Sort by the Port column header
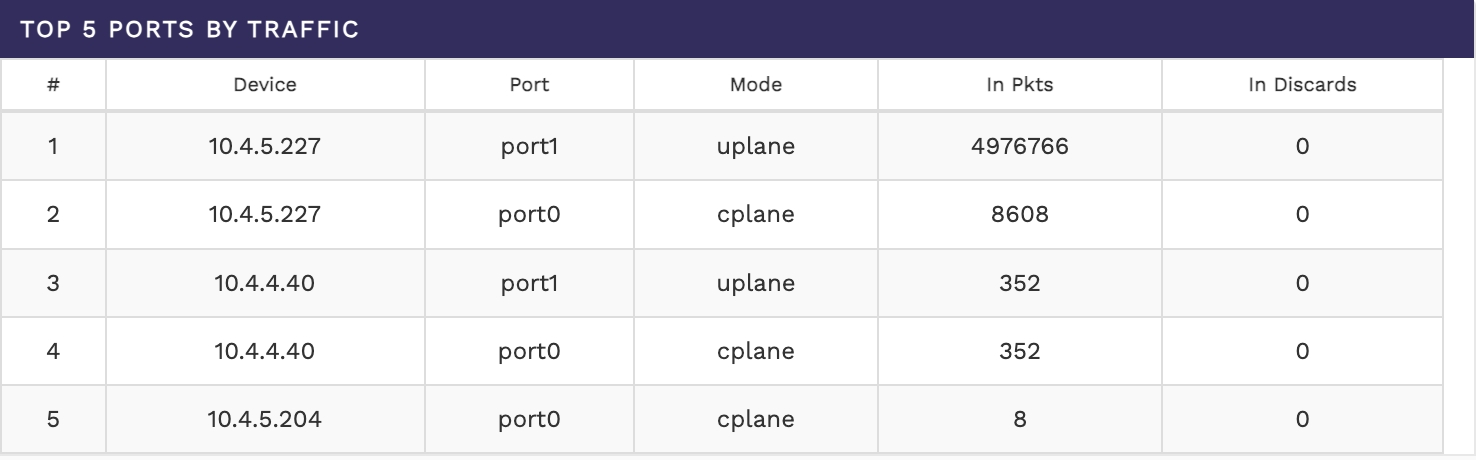Viewport: 1476px width, 460px height. [529, 85]
